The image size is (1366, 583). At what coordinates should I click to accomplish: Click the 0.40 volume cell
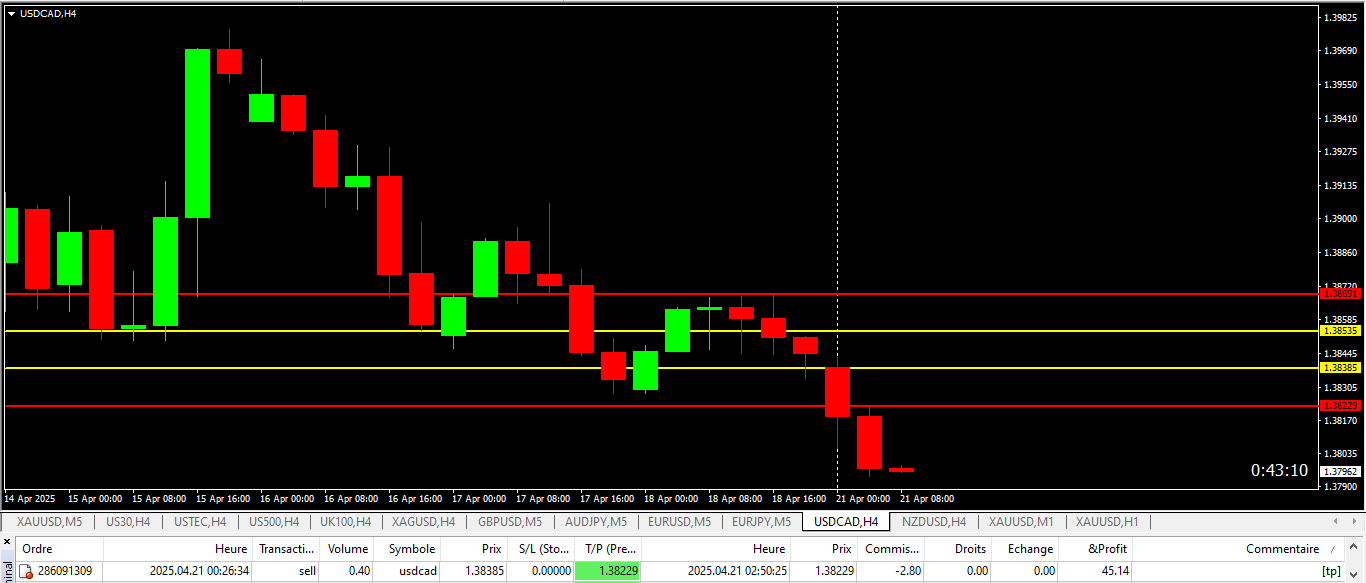click(x=359, y=571)
